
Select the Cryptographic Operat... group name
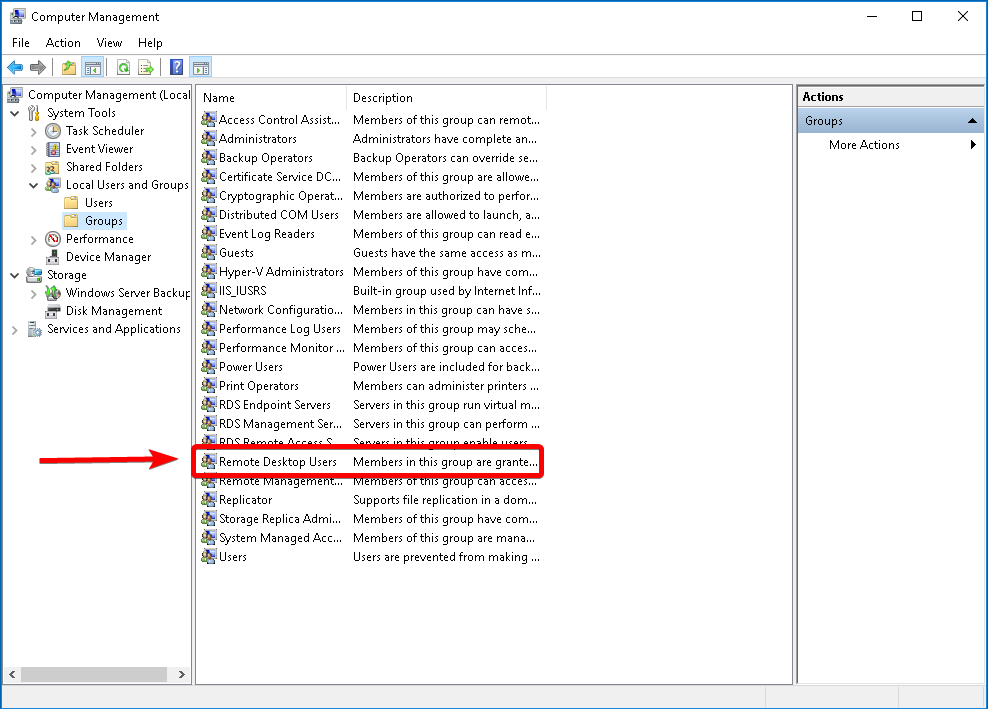point(281,196)
